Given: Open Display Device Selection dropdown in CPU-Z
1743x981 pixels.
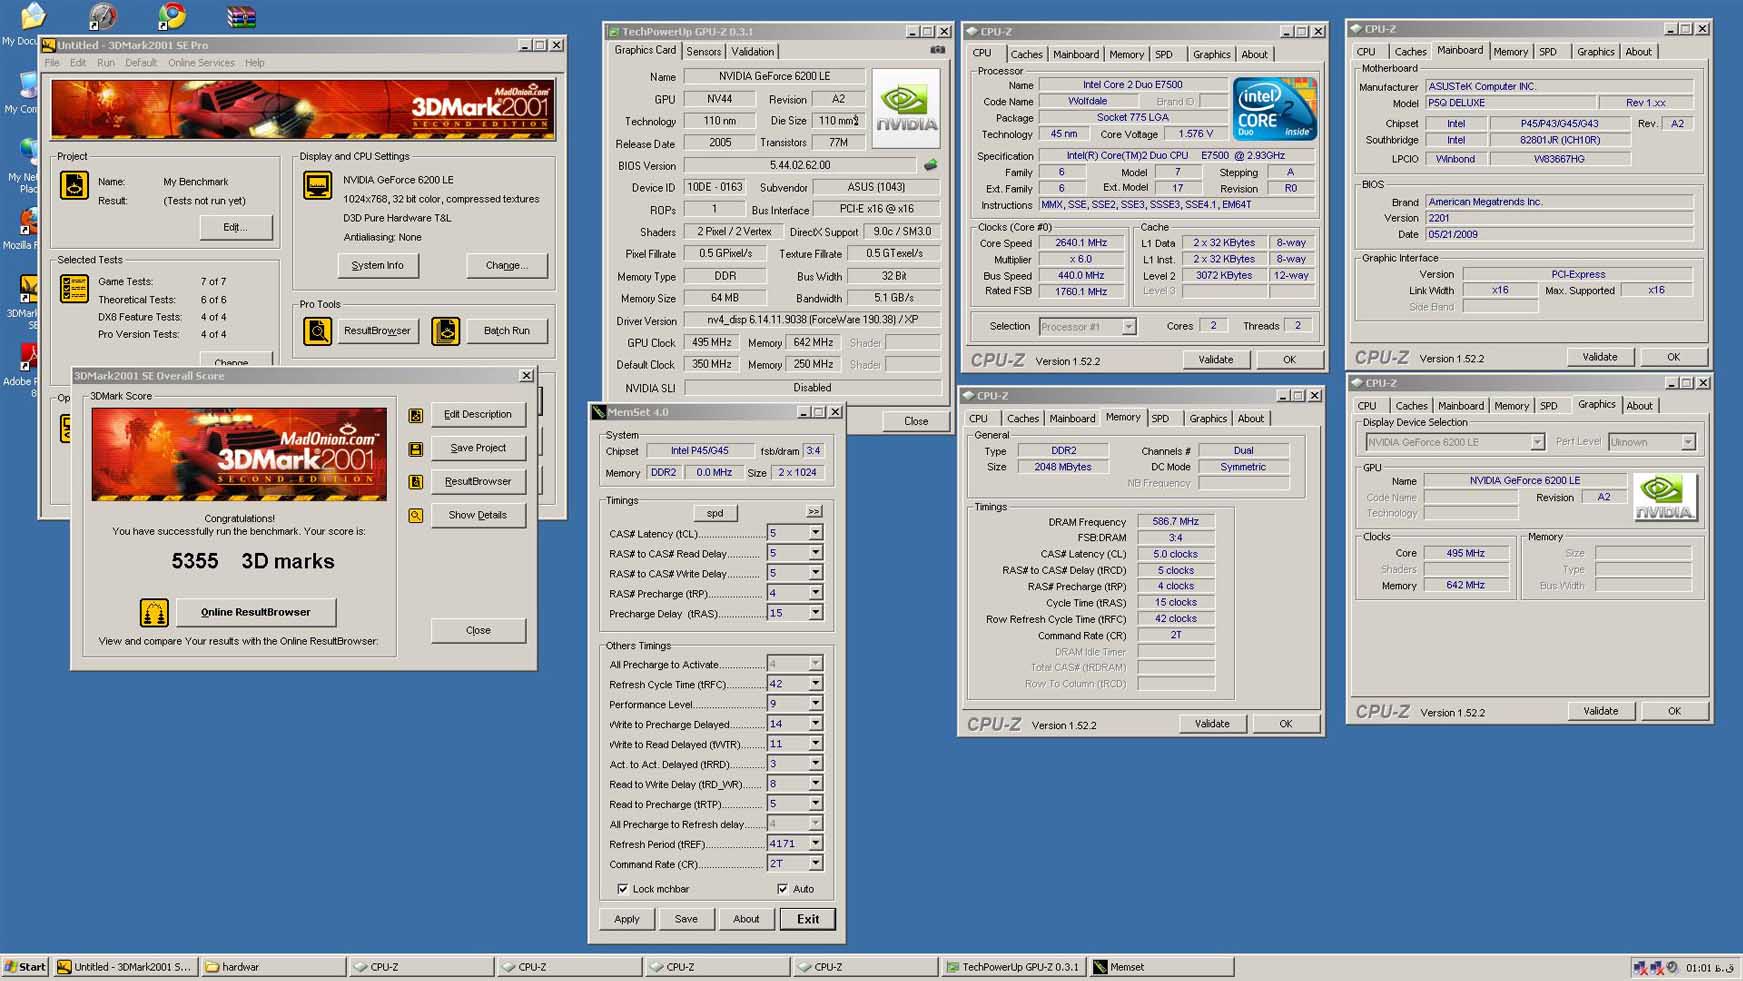Looking at the screenshot, I should pyautogui.click(x=1537, y=442).
